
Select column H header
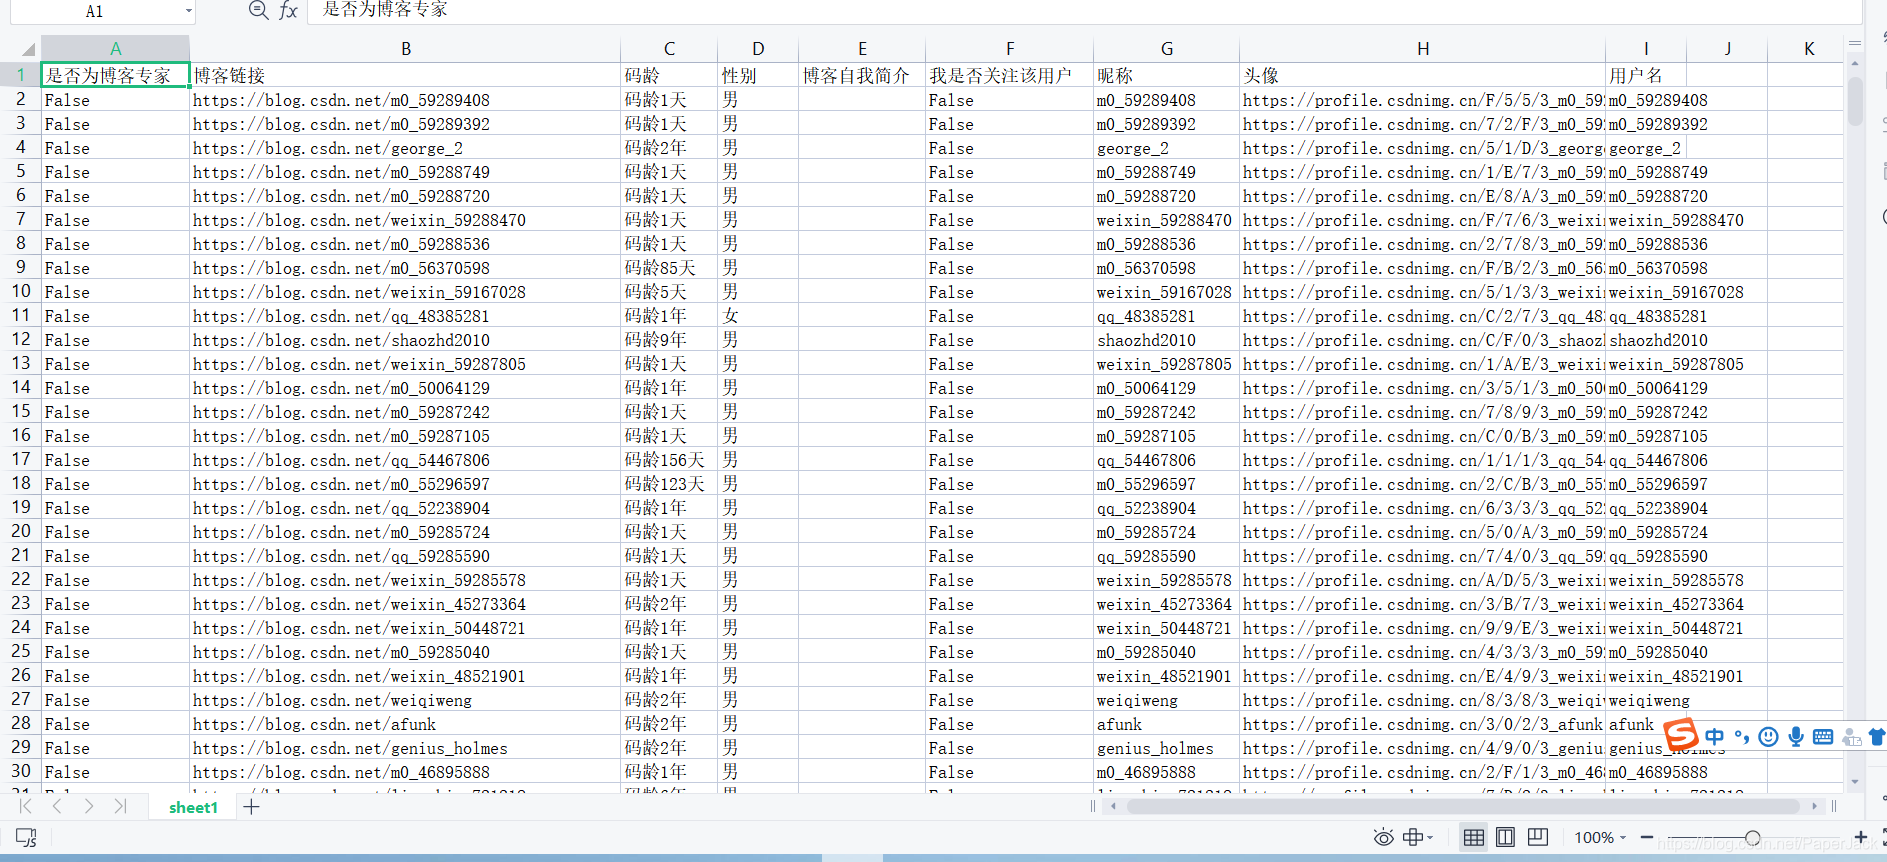[1422, 48]
